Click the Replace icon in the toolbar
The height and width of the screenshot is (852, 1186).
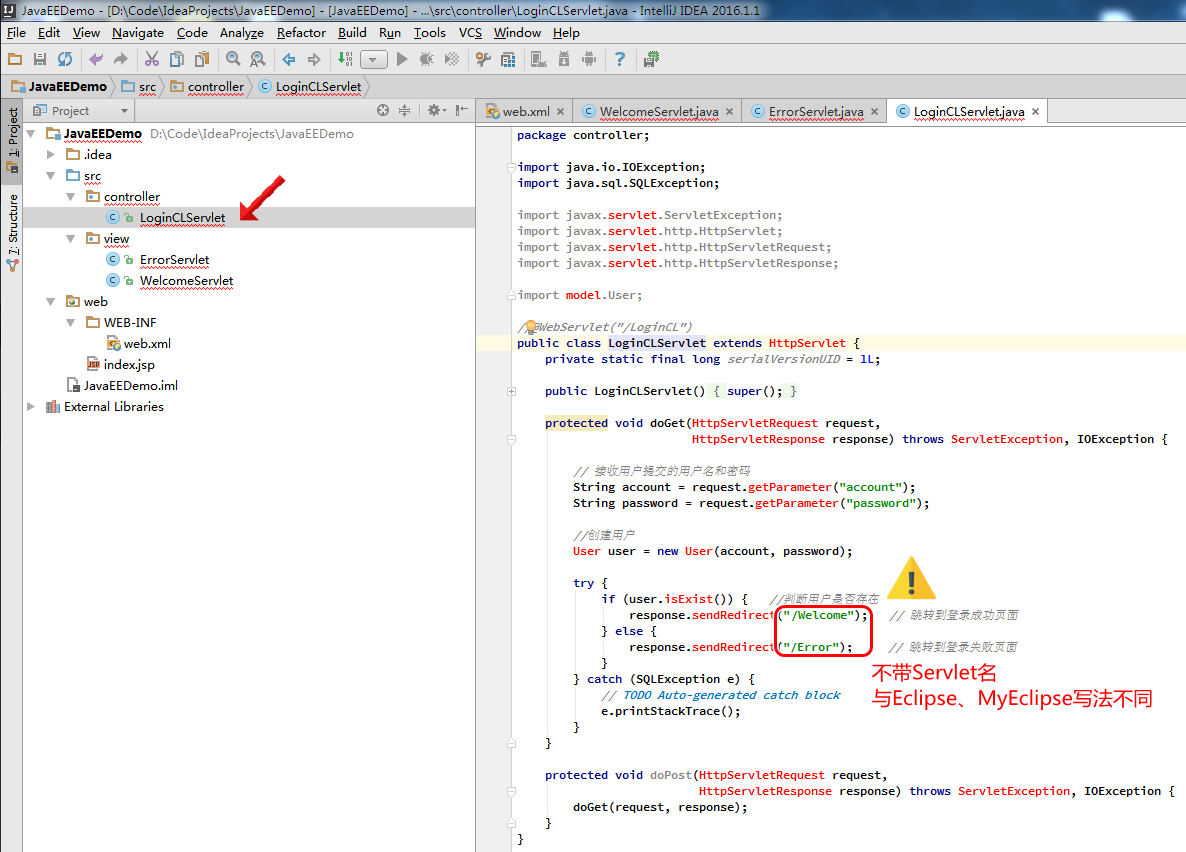point(258,59)
